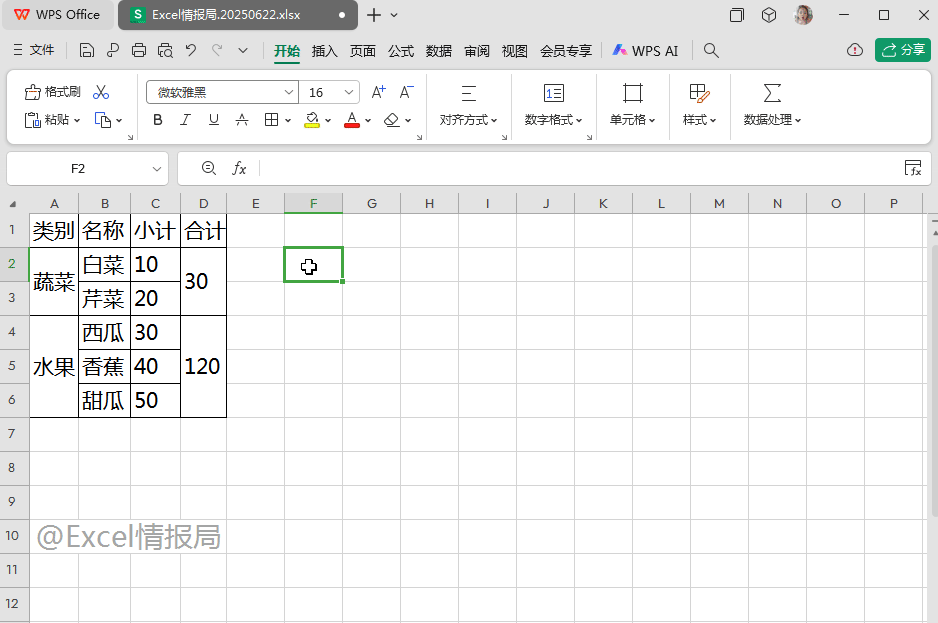Viewport: 938px width, 623px height.
Task: Click the search magnifier icon
Action: point(711,50)
